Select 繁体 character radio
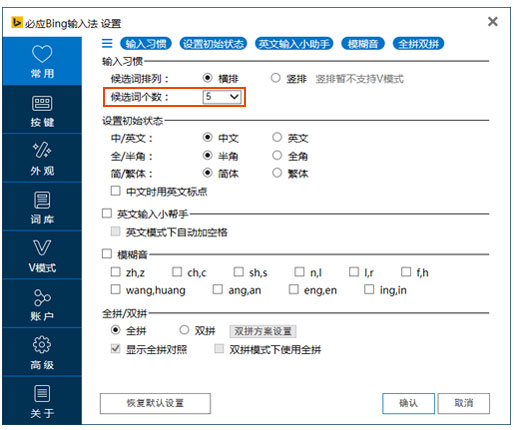The image size is (514, 430). point(277,173)
